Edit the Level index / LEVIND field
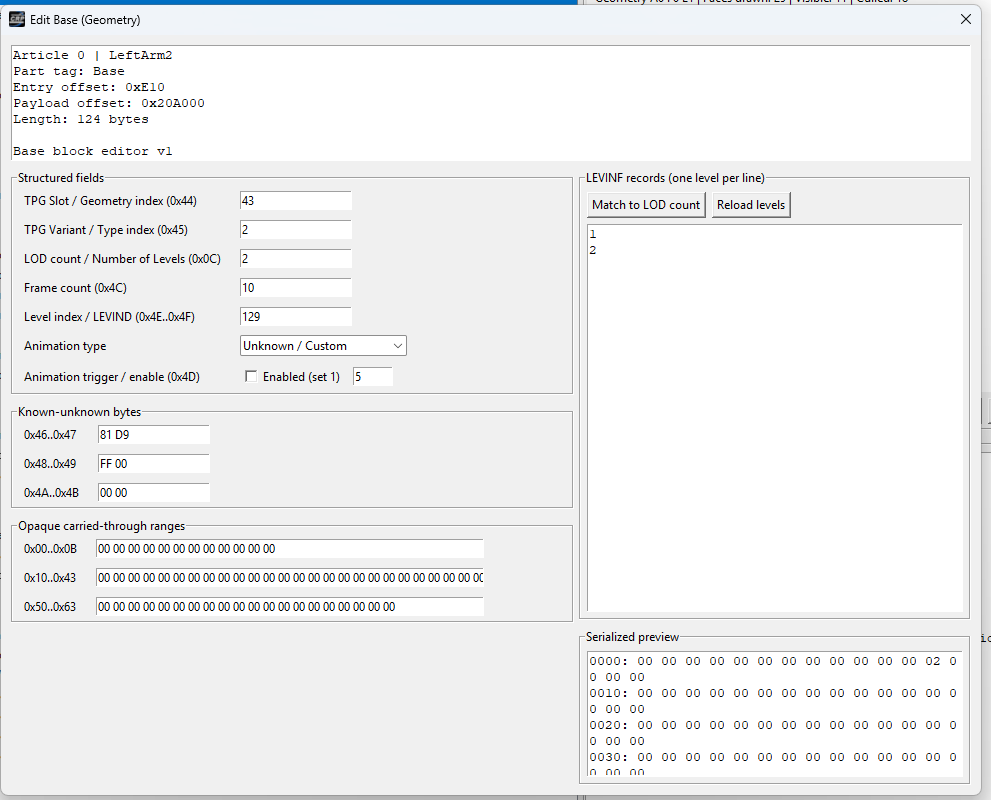991x800 pixels. click(x=295, y=317)
